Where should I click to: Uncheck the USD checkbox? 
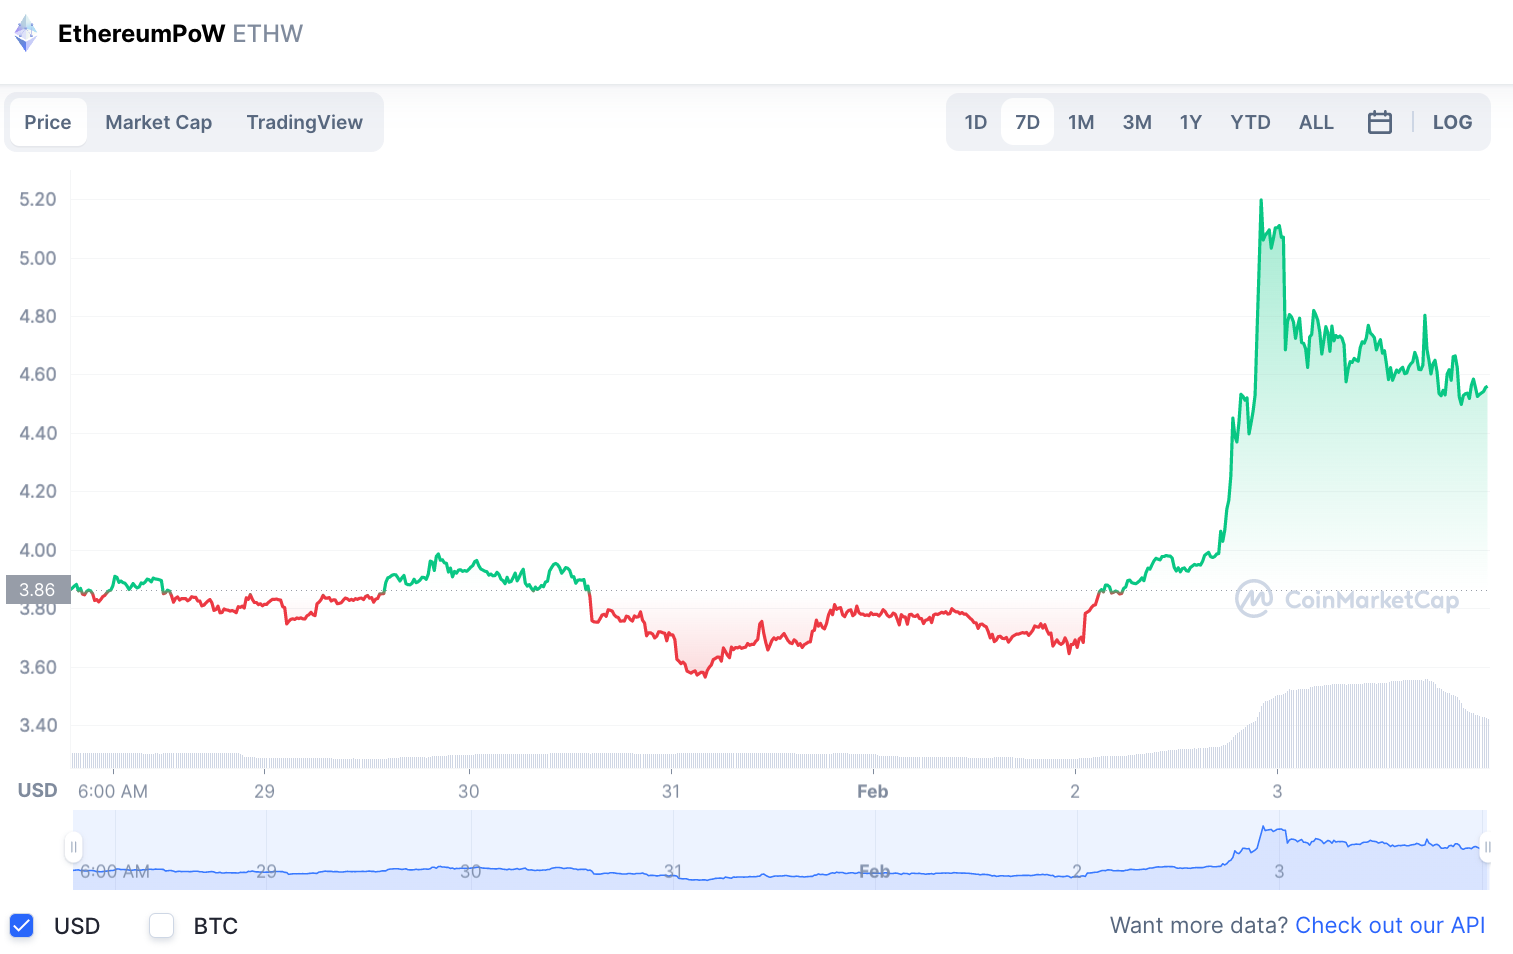[22, 925]
